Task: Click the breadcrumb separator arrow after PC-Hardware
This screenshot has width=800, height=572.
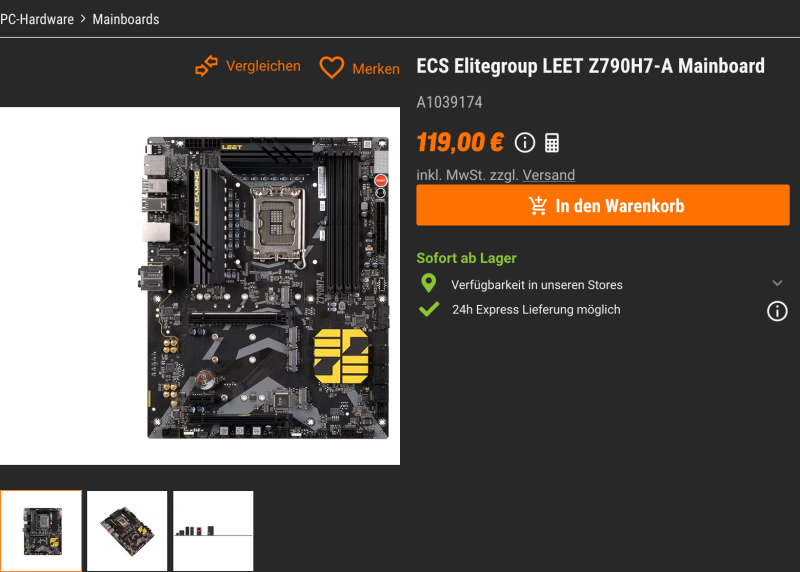Action: [83, 19]
